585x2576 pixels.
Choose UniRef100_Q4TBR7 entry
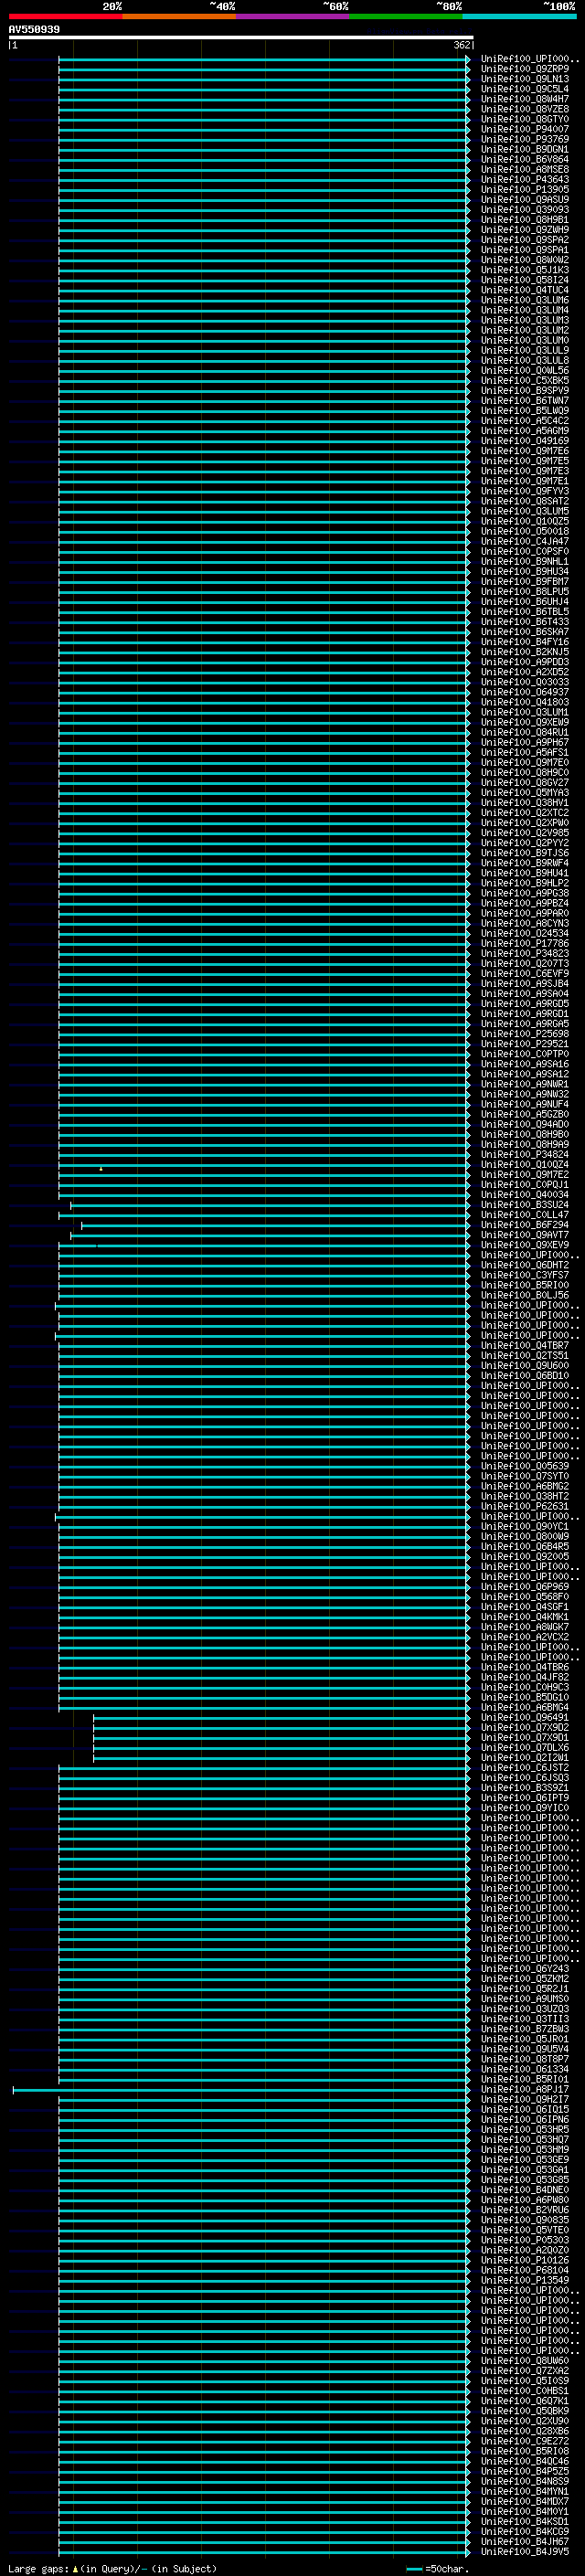pos(524,1346)
